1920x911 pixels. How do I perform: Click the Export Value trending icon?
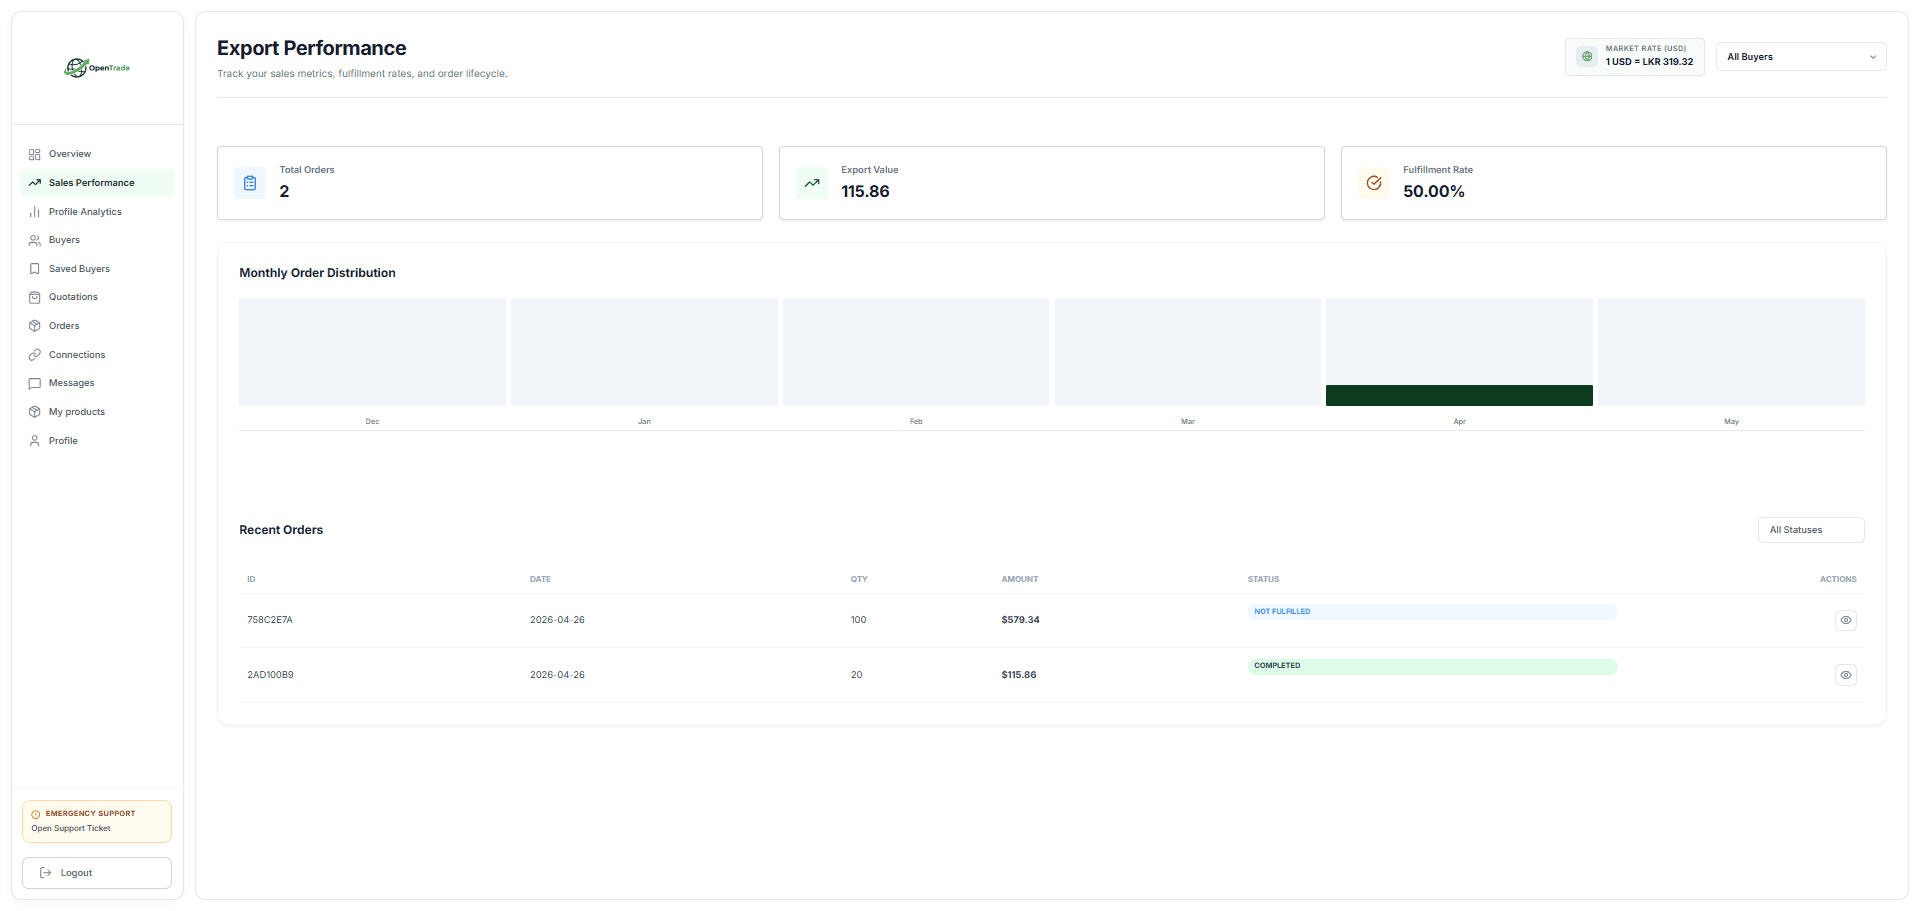click(812, 183)
